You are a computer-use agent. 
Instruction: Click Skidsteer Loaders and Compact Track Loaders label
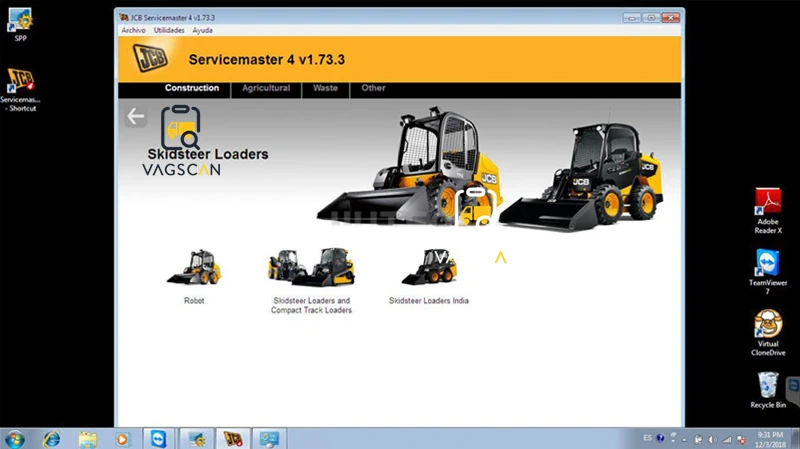tap(311, 305)
